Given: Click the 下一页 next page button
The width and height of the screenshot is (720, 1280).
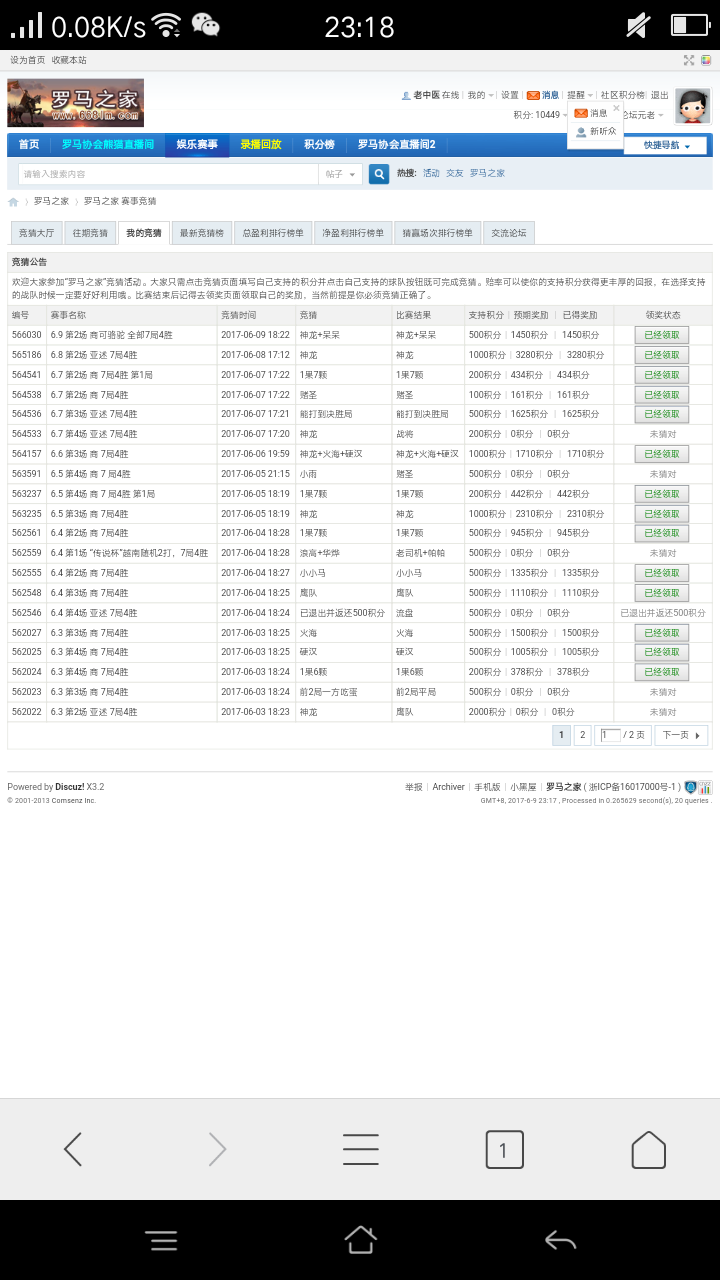Looking at the screenshot, I should (x=681, y=735).
